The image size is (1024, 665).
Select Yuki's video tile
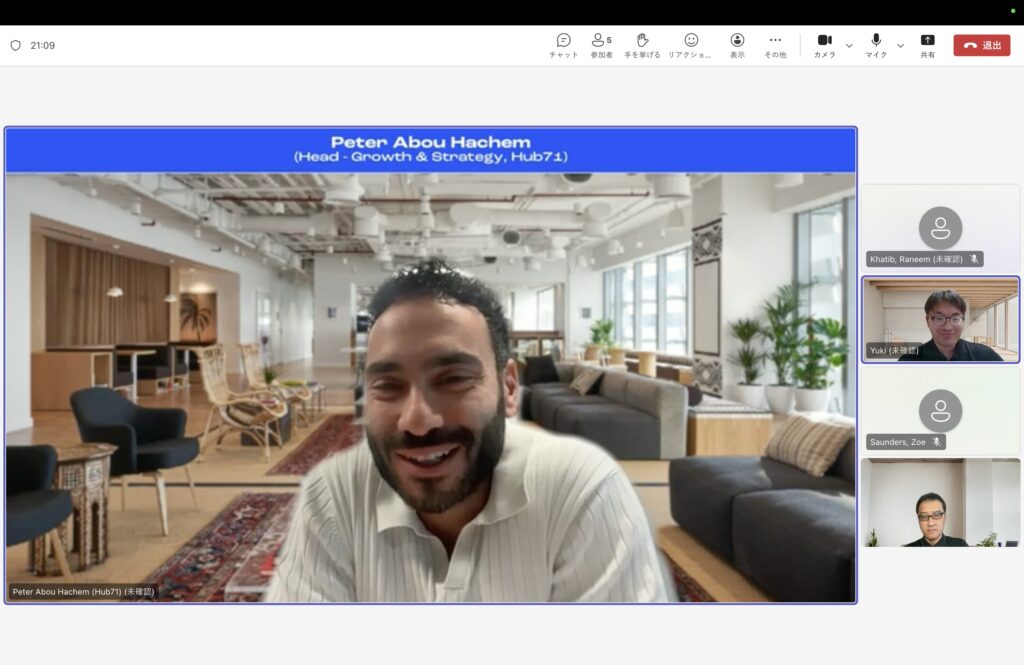[940, 318]
